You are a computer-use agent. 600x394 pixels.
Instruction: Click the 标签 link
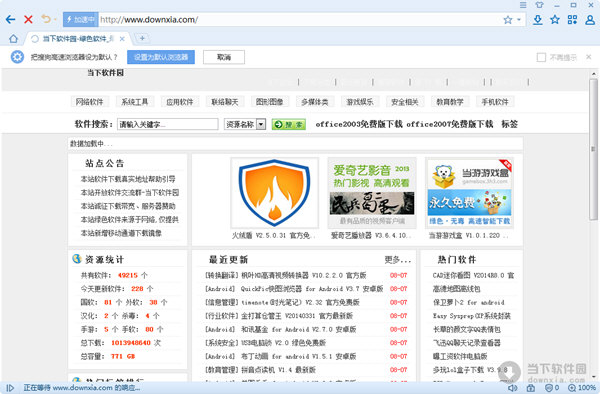point(509,124)
